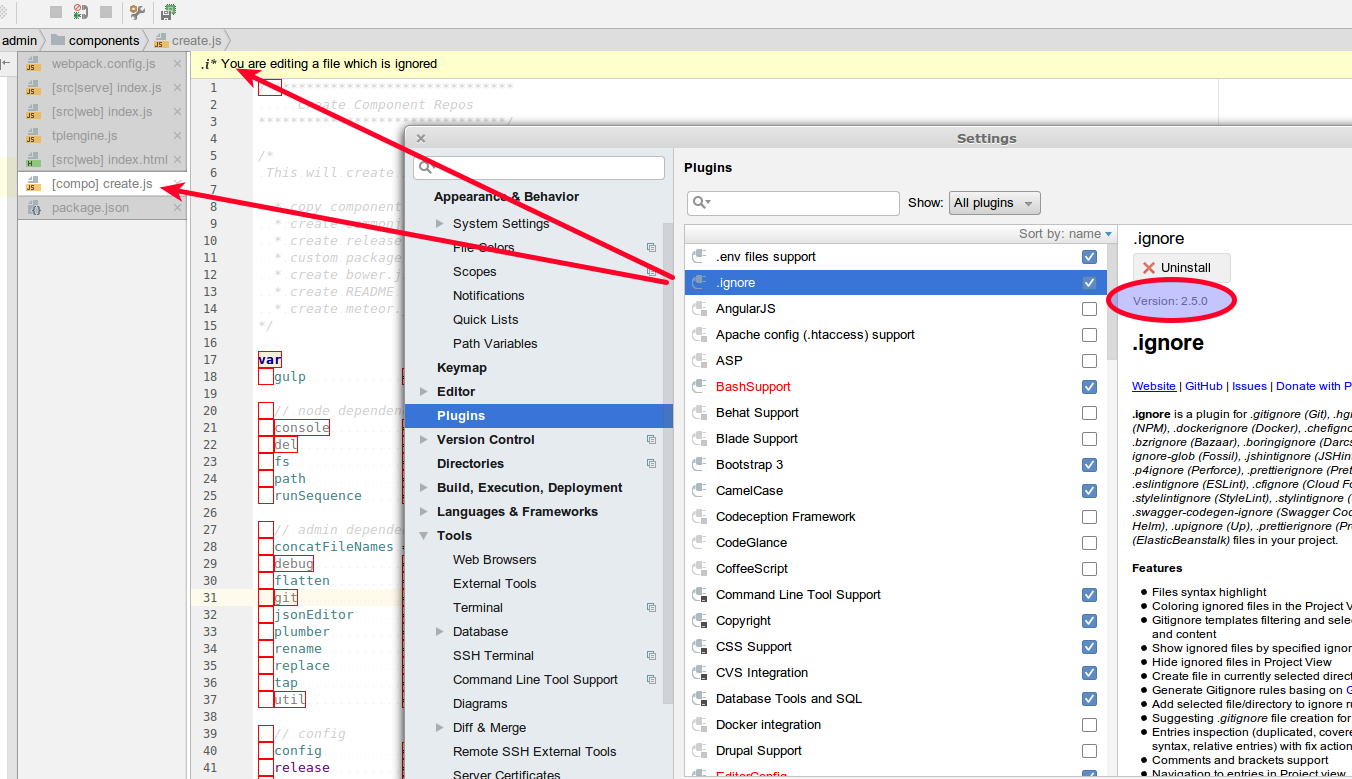Screen dimensions: 1352x779
Task: Open the Show All plugins dropdown
Action: coord(994,203)
